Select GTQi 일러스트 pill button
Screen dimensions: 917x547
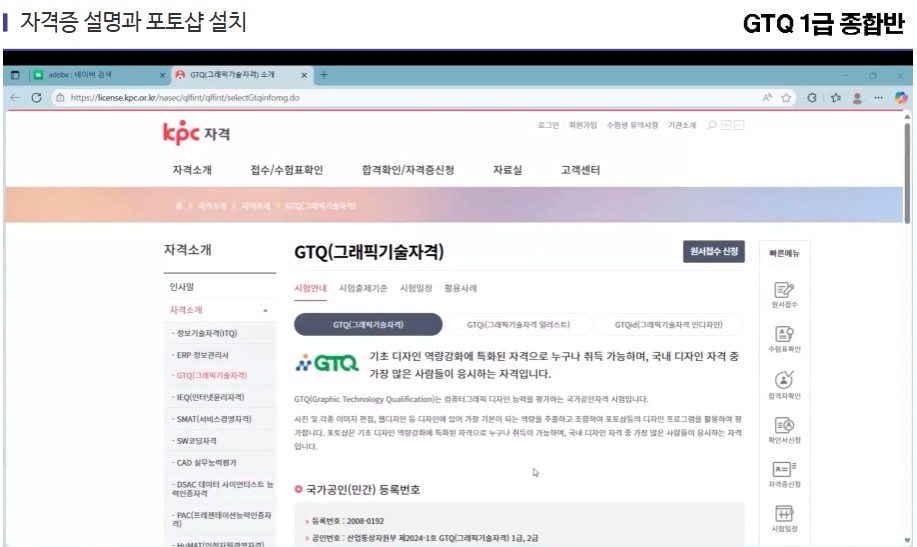[518, 325]
